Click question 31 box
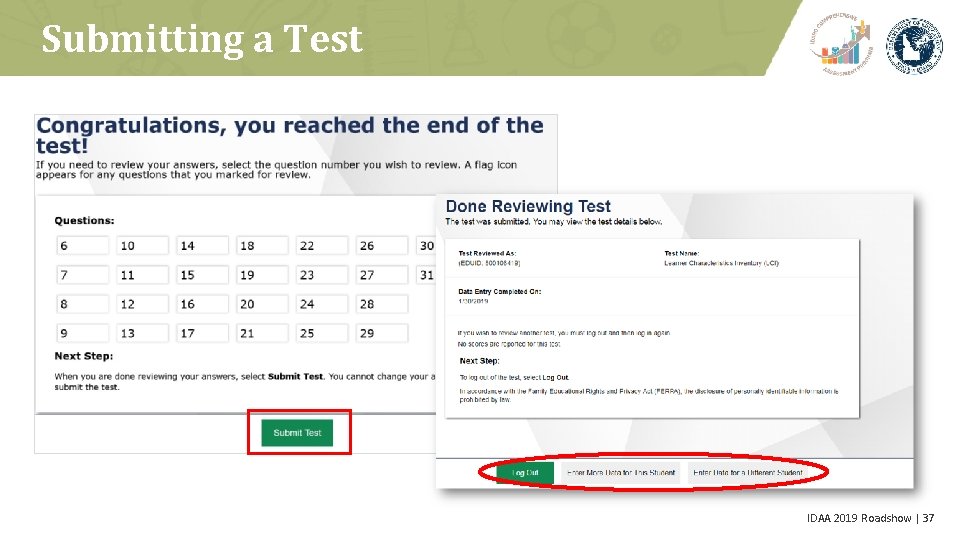This screenshot has height=540, width=960. tap(426, 275)
